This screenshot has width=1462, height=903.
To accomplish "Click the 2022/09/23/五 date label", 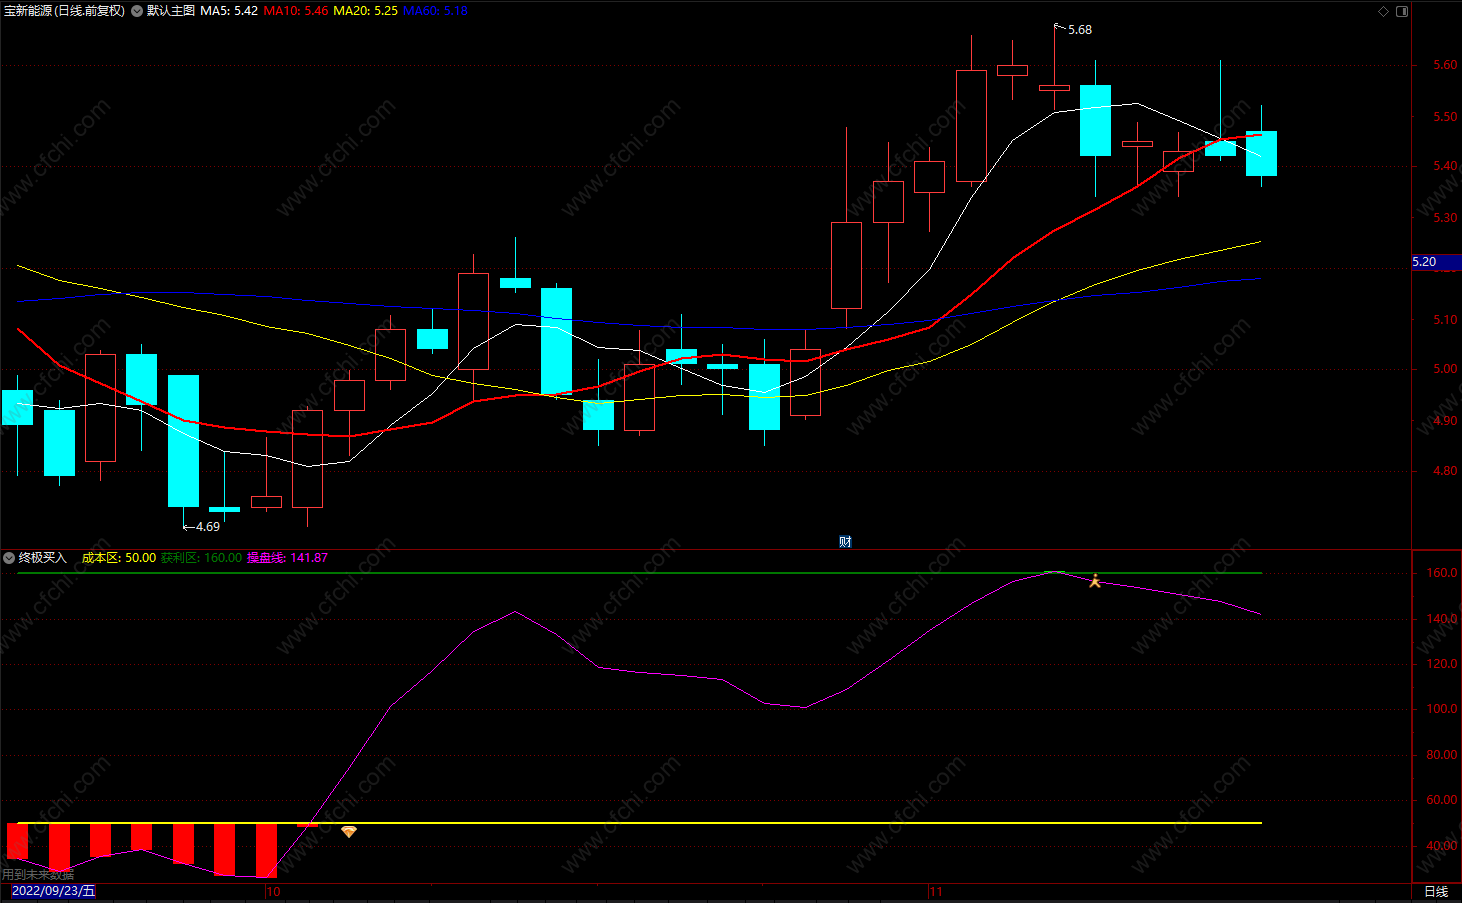I will coord(54,891).
